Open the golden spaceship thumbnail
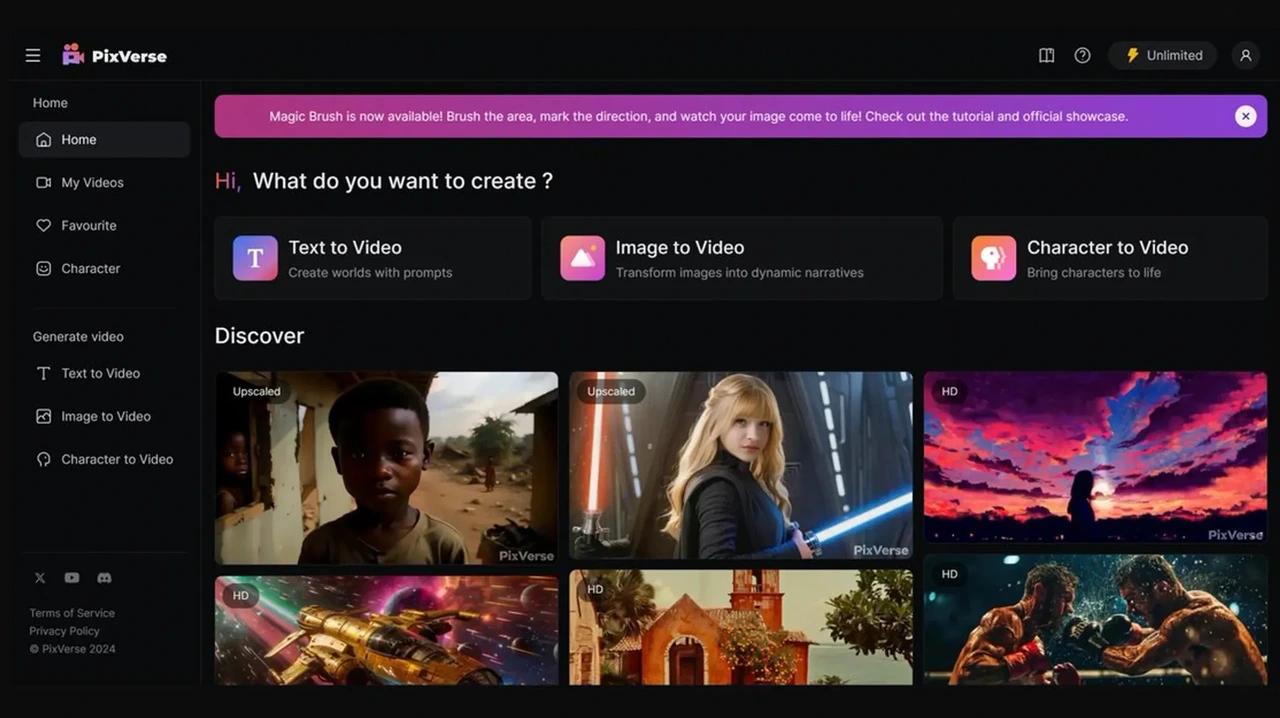 click(x=386, y=630)
